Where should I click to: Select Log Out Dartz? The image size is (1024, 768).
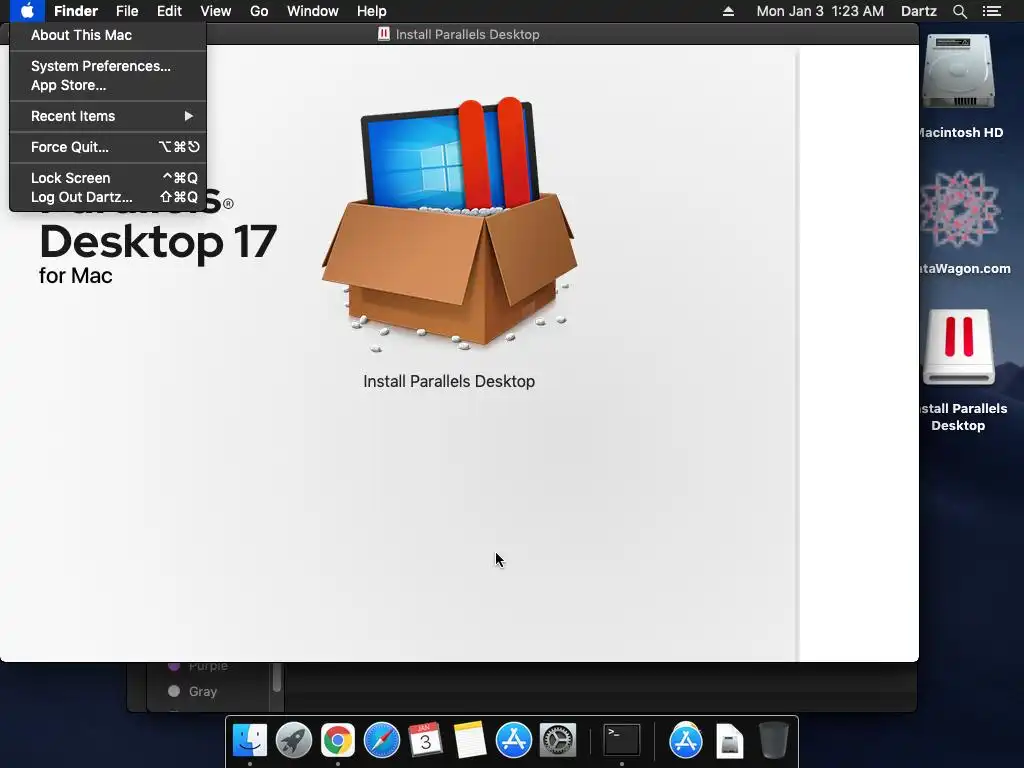coord(108,197)
